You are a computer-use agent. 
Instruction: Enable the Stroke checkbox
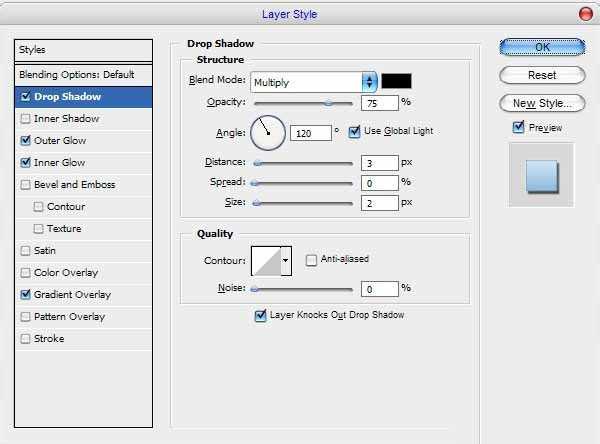tap(25, 339)
